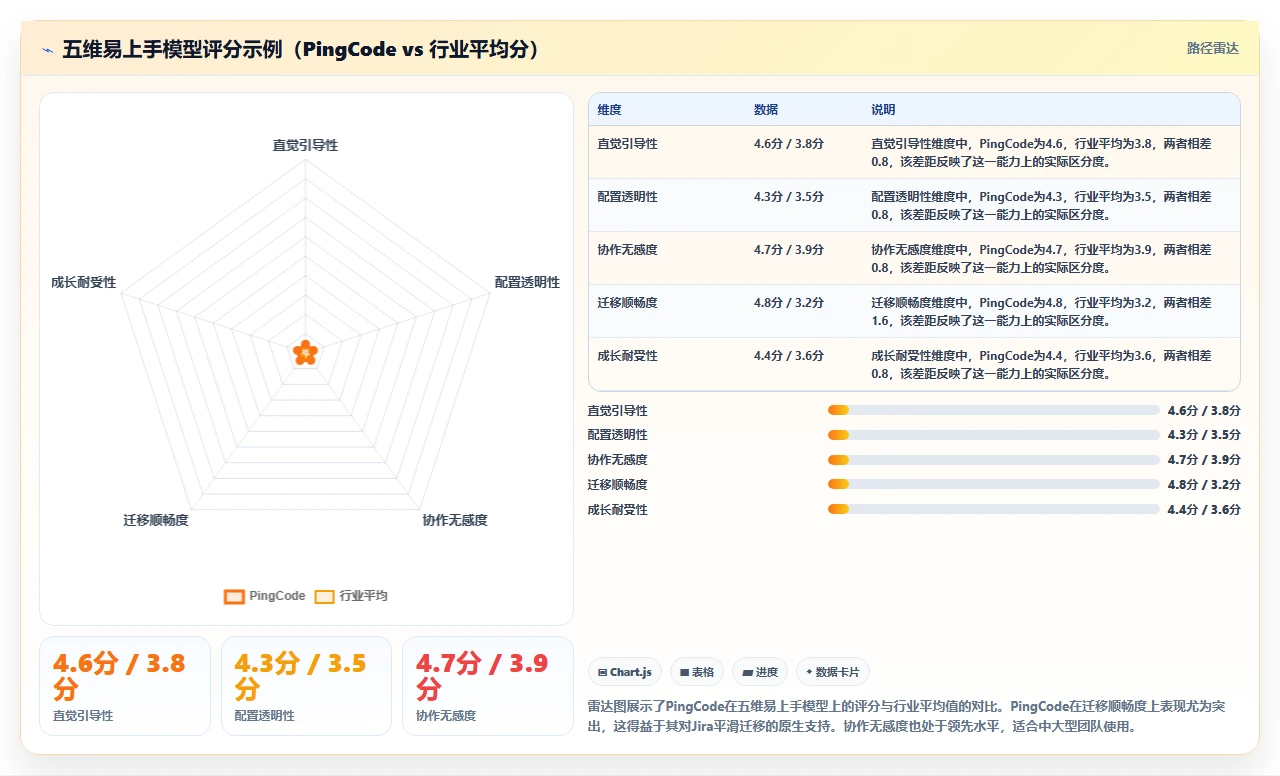Click the 直觉引导性 progress bar

[994, 410]
